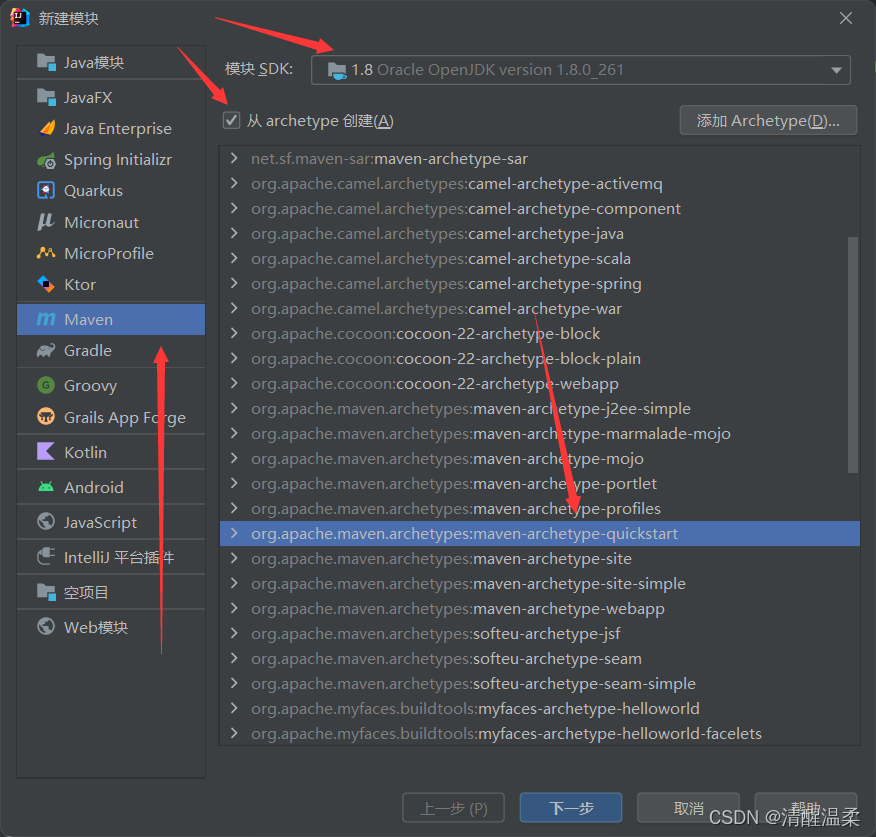Click the 下一步 button
The height and width of the screenshot is (837, 876).
coord(570,807)
